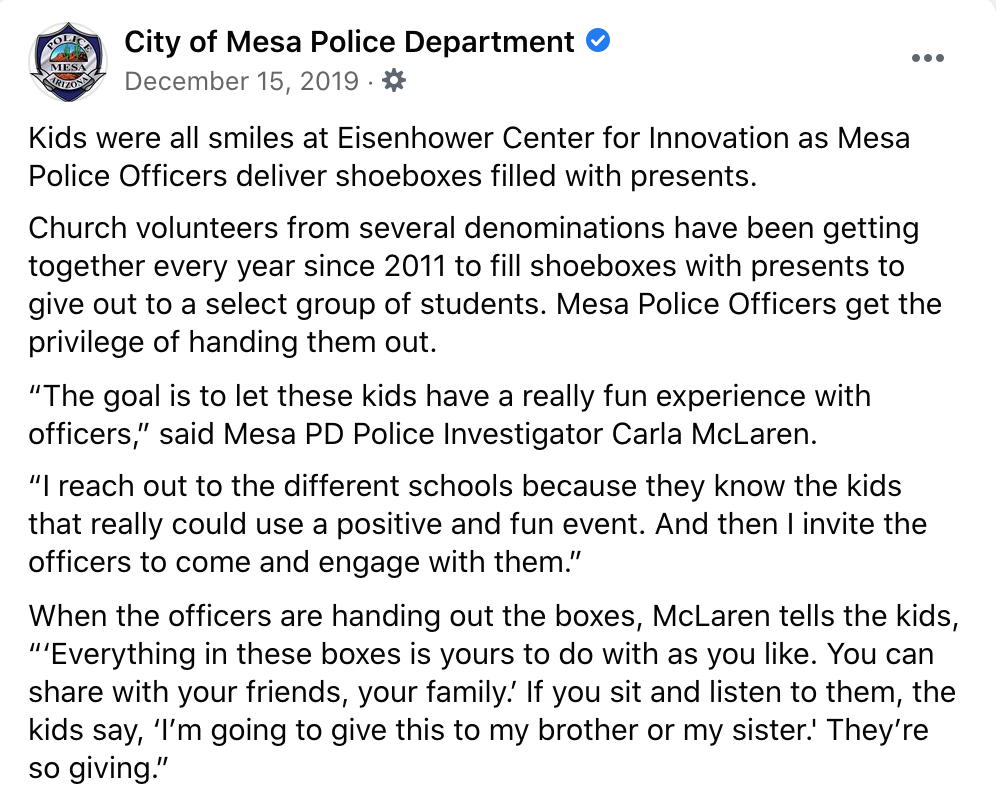996x806 pixels.
Task: Click the phrase 'positive and fun event'
Action: coord(491,525)
